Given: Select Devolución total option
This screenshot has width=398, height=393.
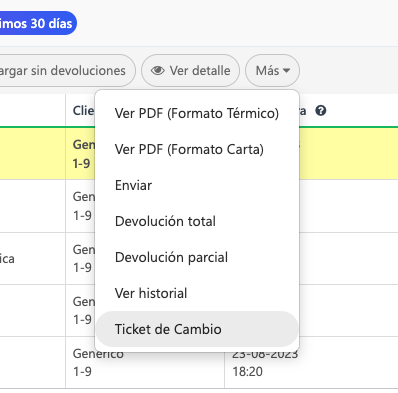Looking at the screenshot, I should 197,221.
